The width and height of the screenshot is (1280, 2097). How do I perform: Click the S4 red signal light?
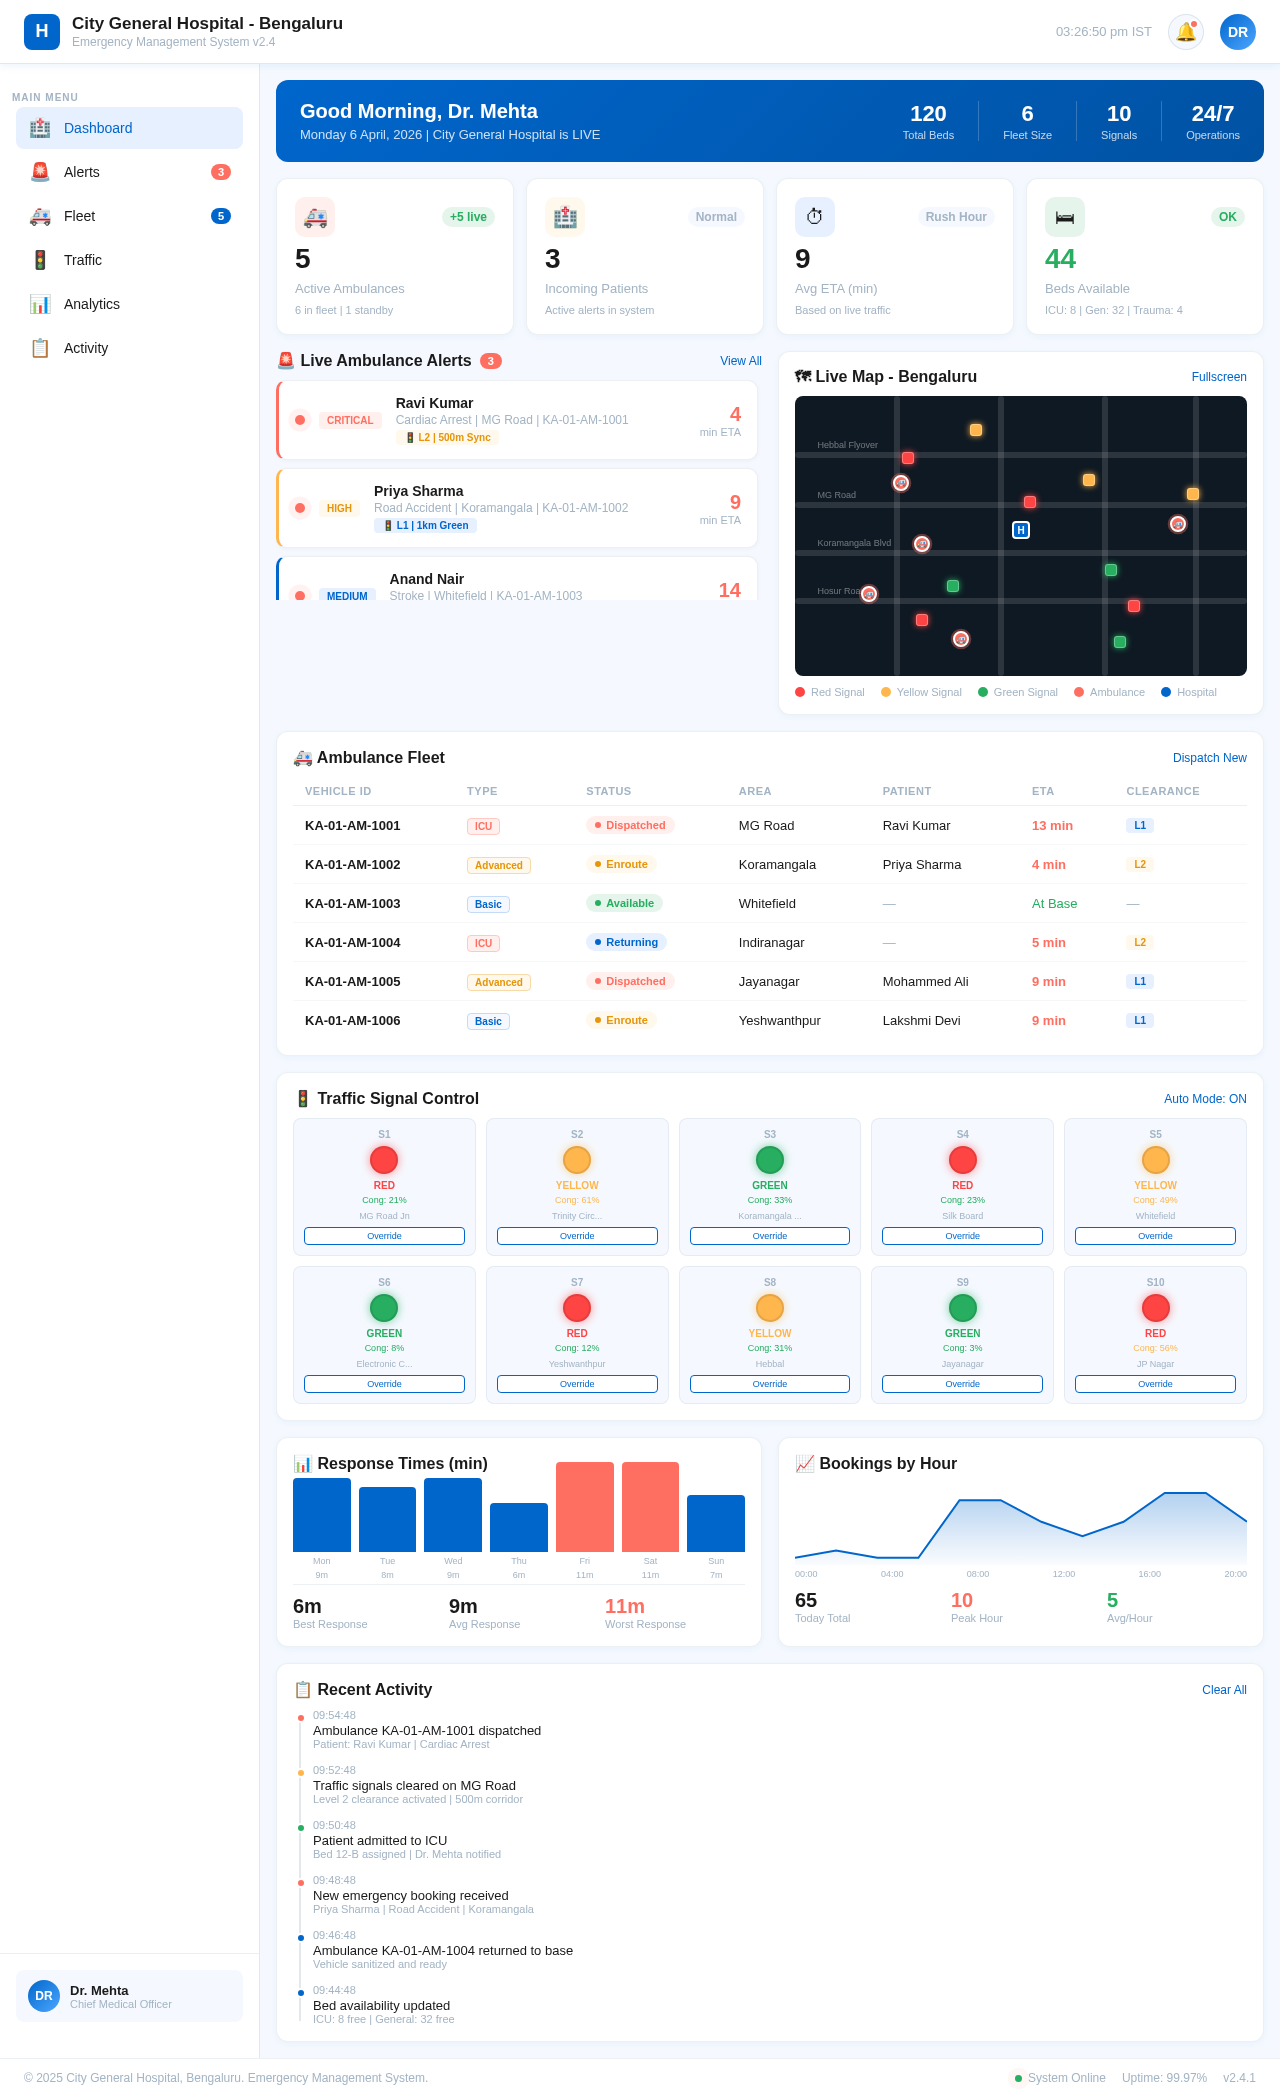pyautogui.click(x=963, y=1160)
